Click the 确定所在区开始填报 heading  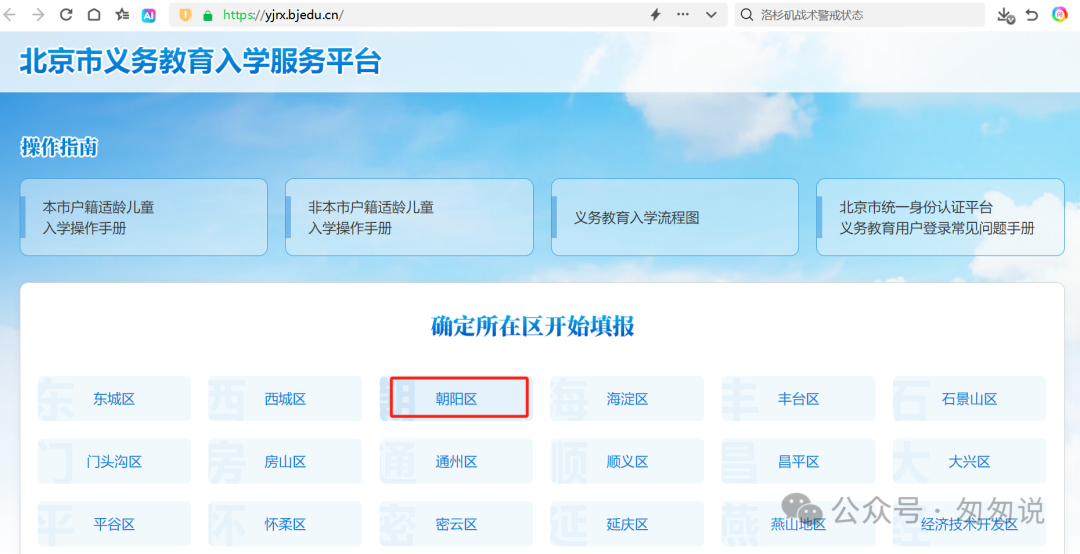click(532, 326)
